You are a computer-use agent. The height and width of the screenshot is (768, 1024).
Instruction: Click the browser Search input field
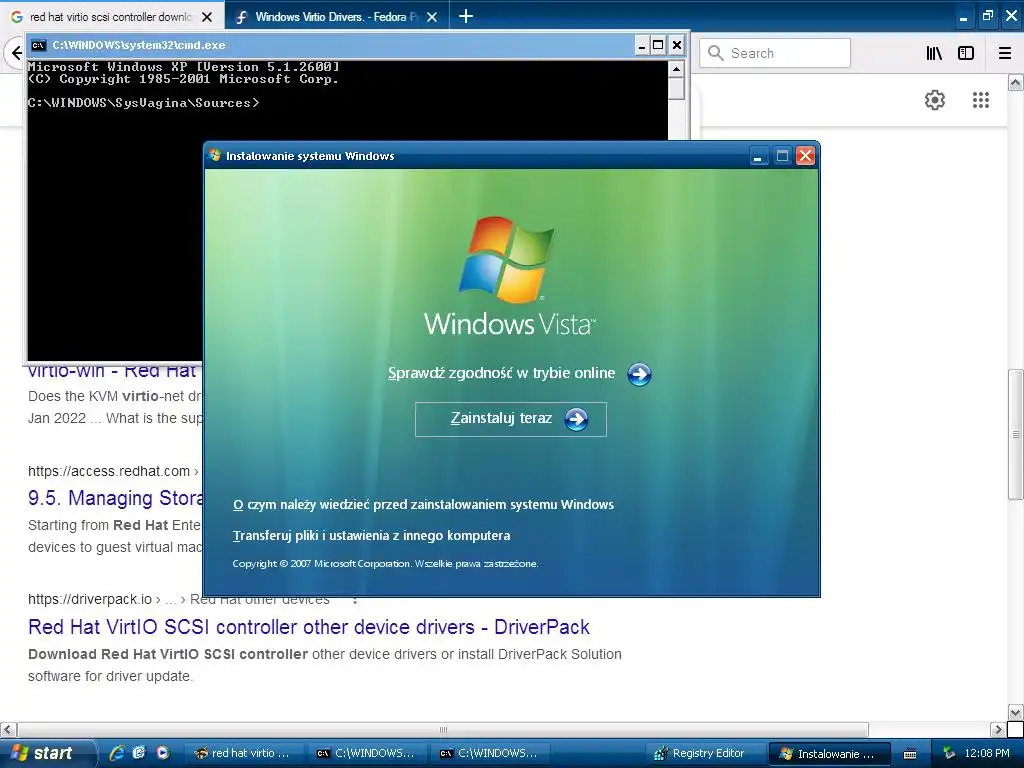click(775, 53)
